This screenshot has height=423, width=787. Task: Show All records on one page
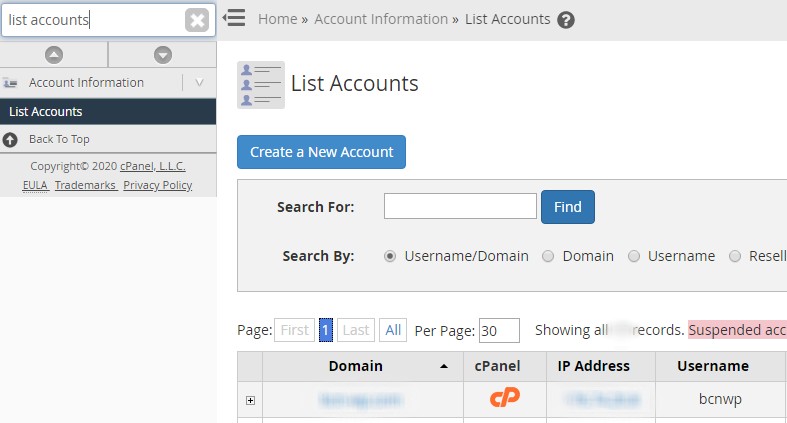point(393,330)
